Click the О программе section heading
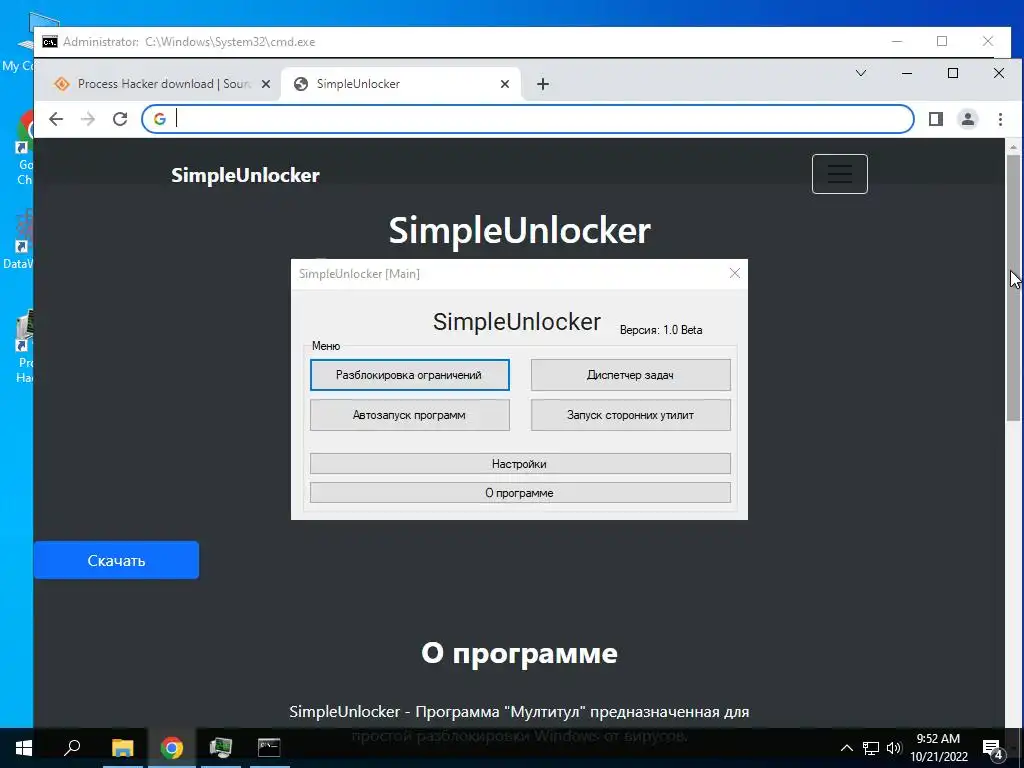The image size is (1024, 768). point(519,653)
